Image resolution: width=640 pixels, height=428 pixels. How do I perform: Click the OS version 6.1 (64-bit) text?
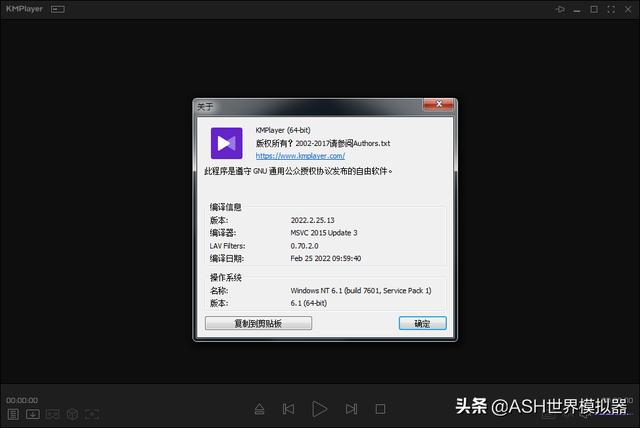[x=309, y=303]
